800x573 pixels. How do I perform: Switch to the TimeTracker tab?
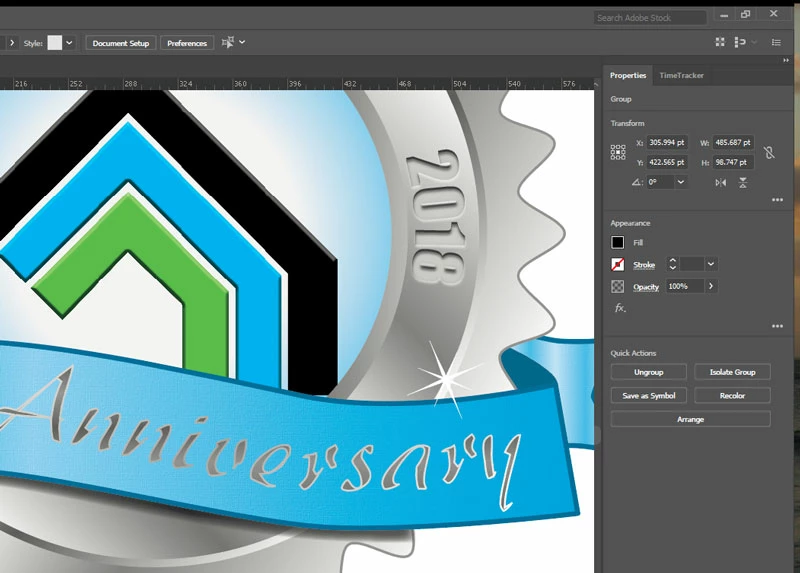681,76
